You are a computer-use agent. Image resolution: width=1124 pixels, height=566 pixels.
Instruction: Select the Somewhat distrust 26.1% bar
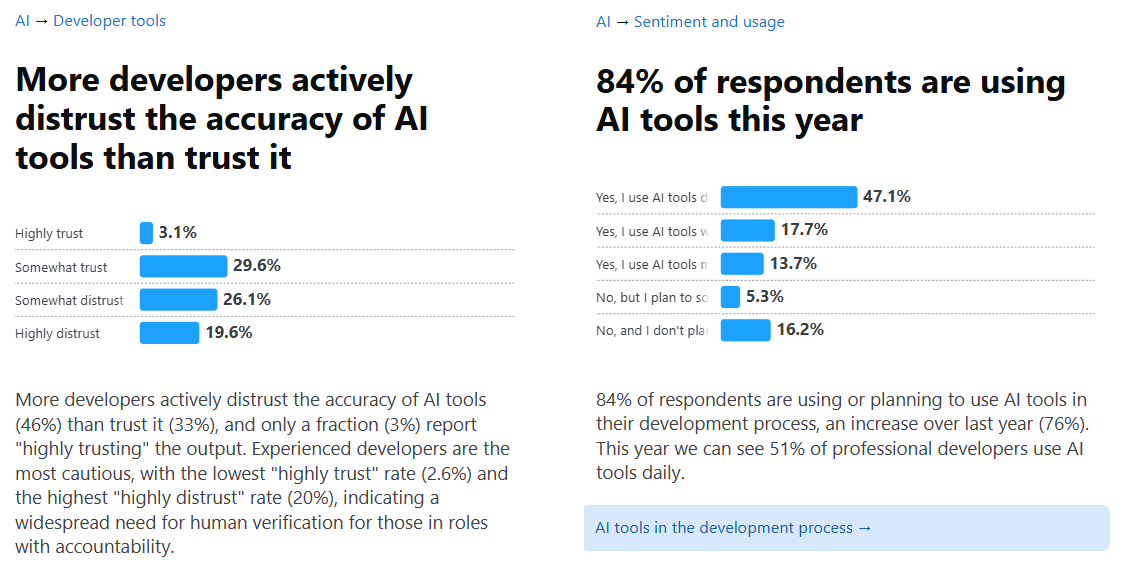(178, 299)
